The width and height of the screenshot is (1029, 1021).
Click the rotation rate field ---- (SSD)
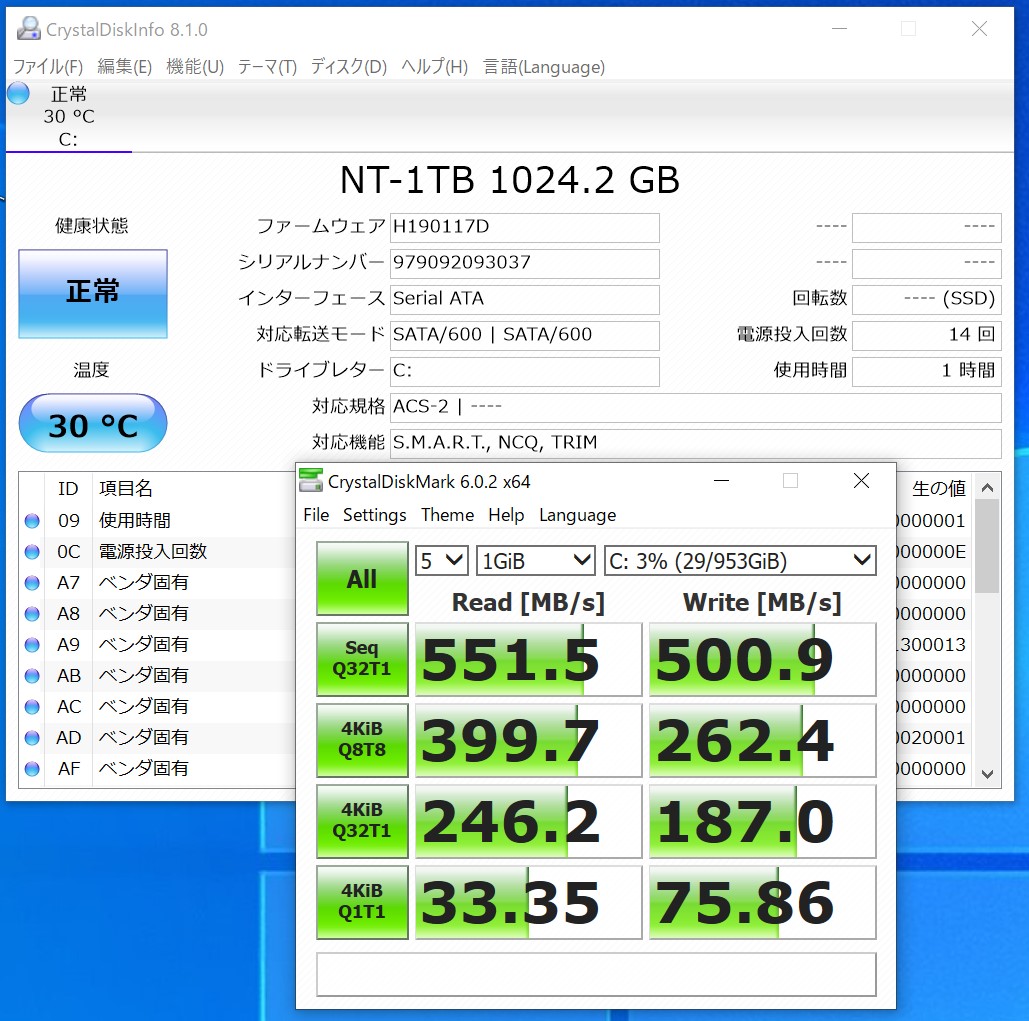pyautogui.click(x=927, y=299)
